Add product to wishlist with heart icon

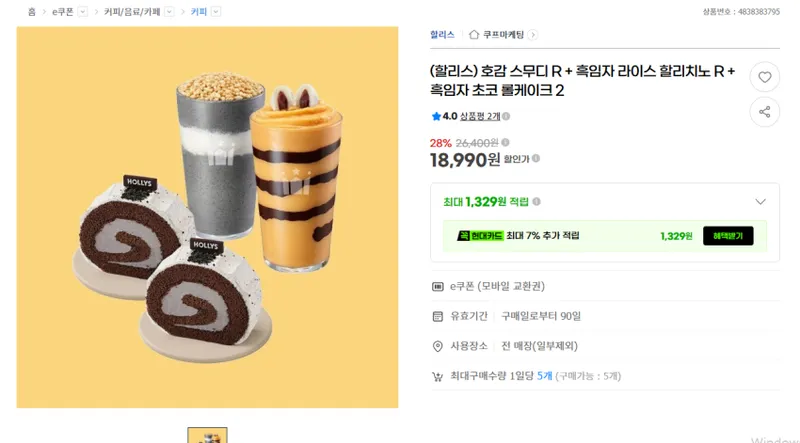(764, 77)
